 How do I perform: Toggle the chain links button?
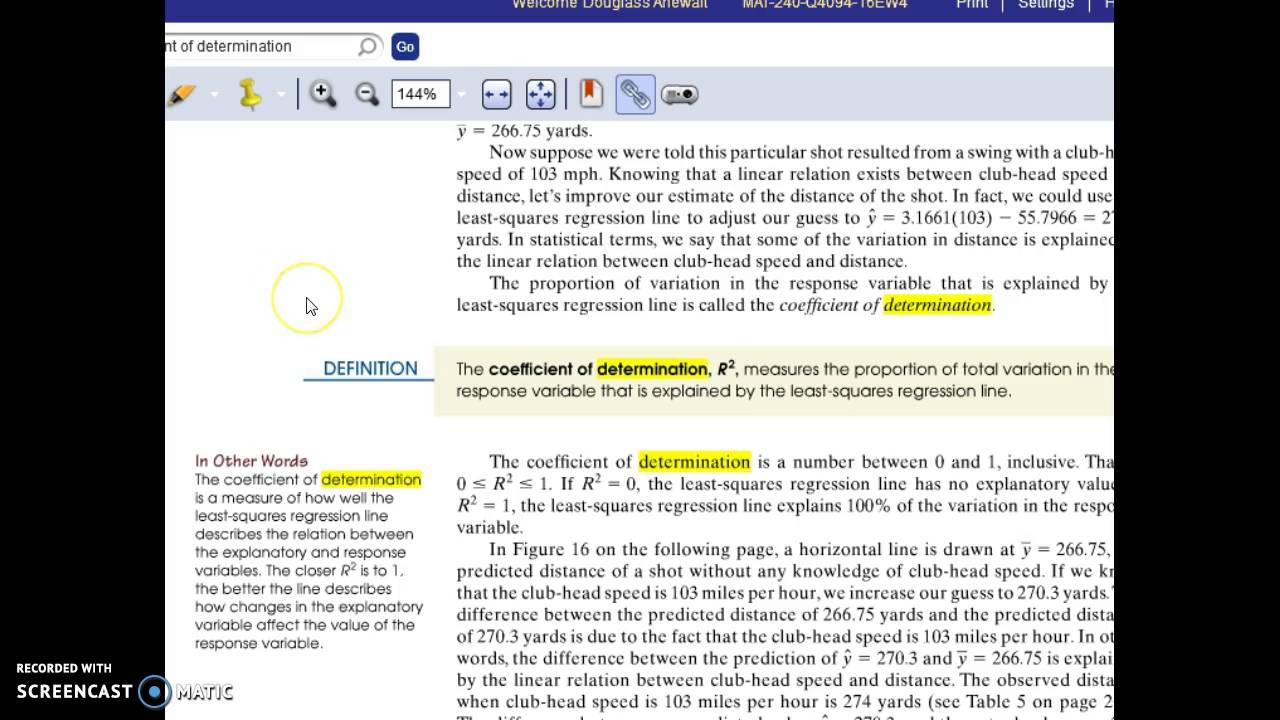[x=635, y=94]
